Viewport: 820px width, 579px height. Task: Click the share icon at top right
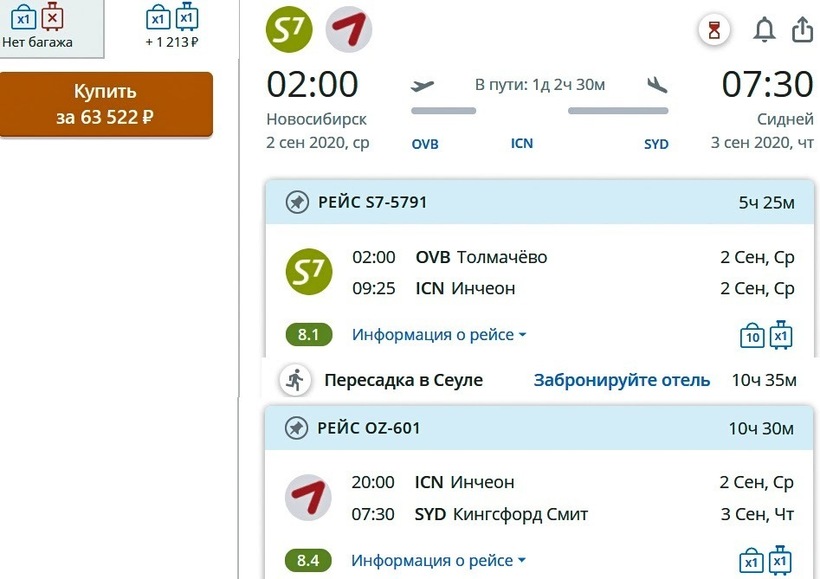(802, 30)
